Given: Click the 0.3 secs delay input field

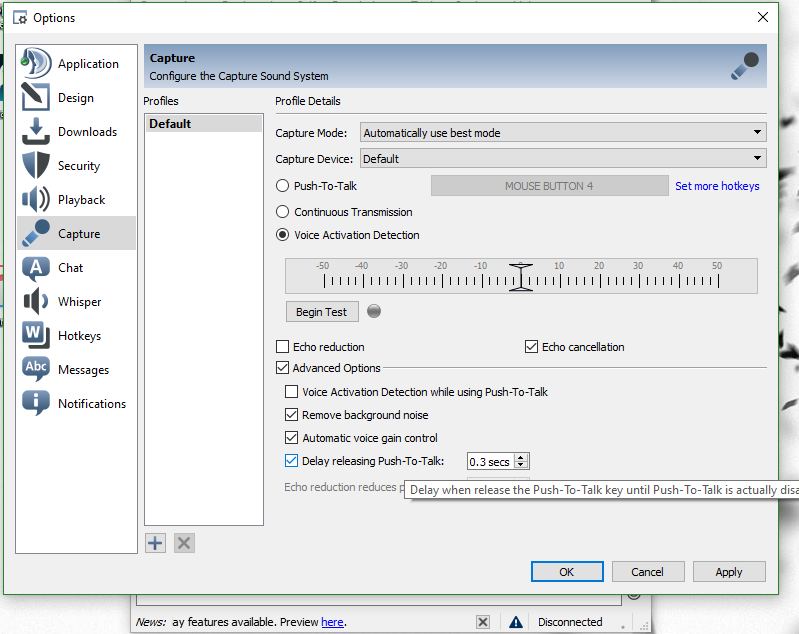Looking at the screenshot, I should pos(491,461).
